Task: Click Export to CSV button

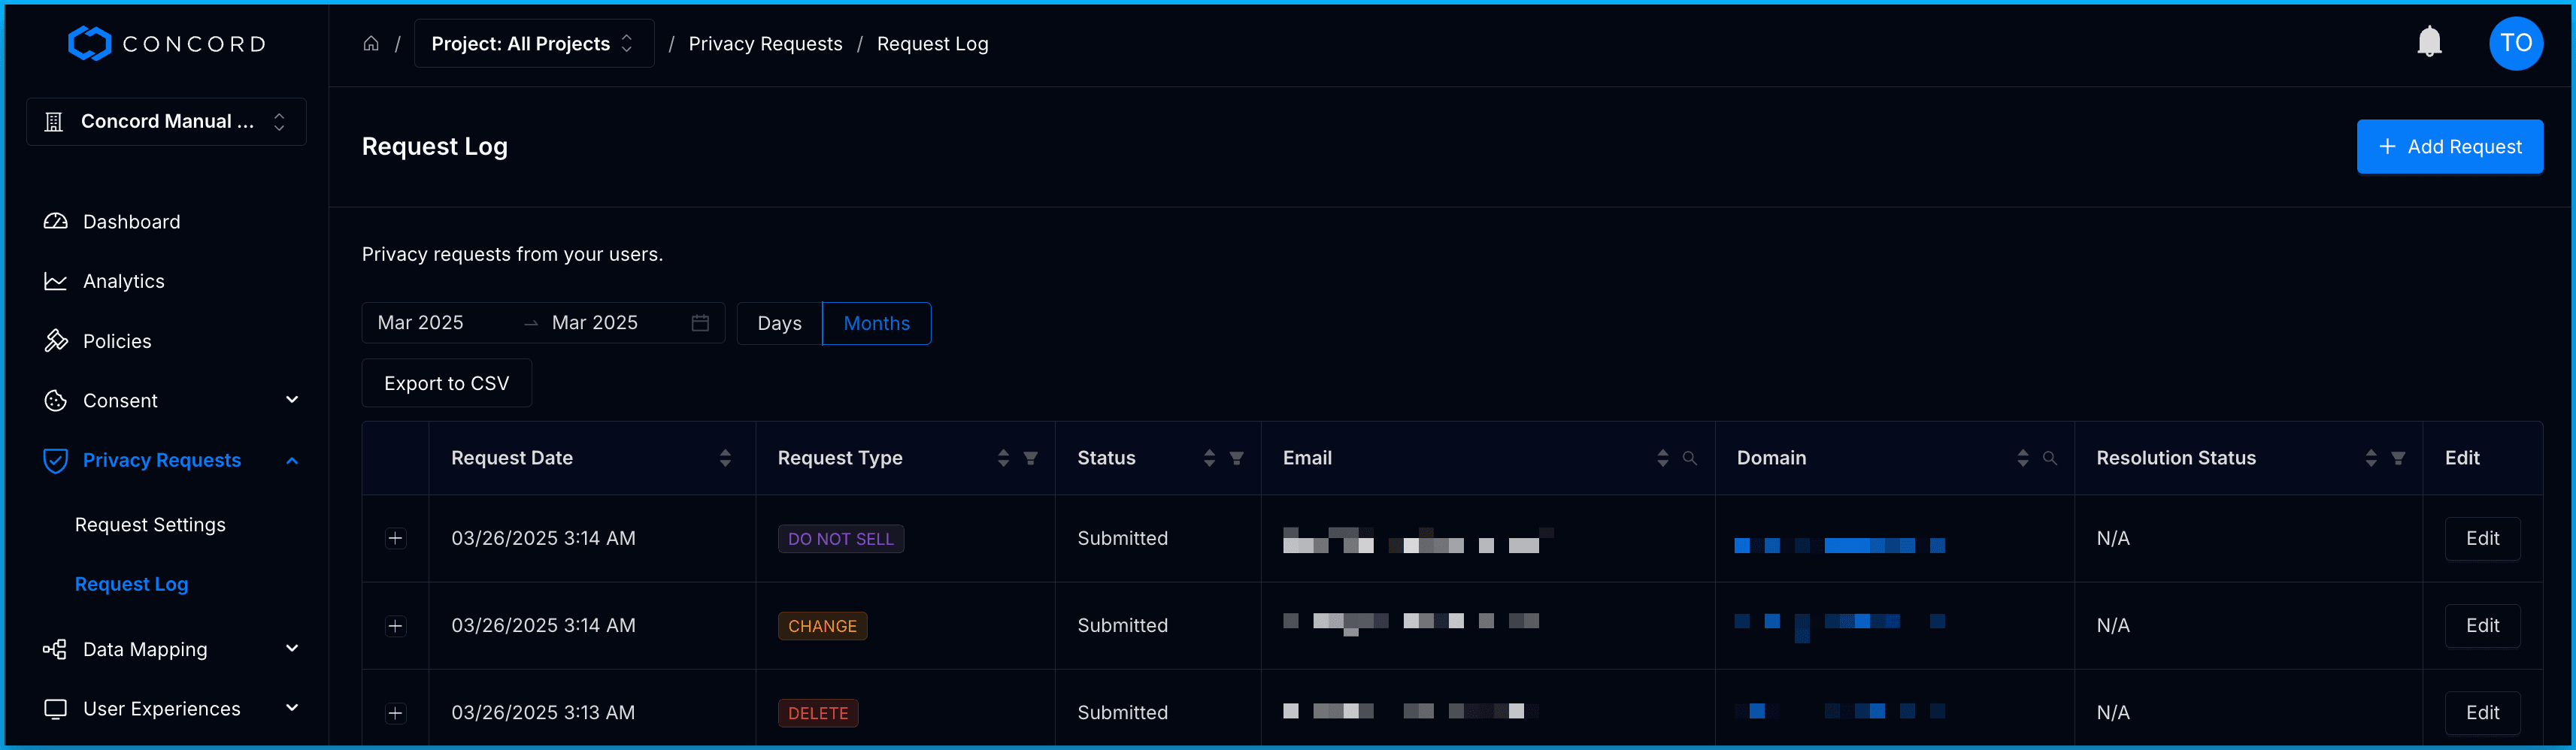Action: pyautogui.click(x=446, y=384)
